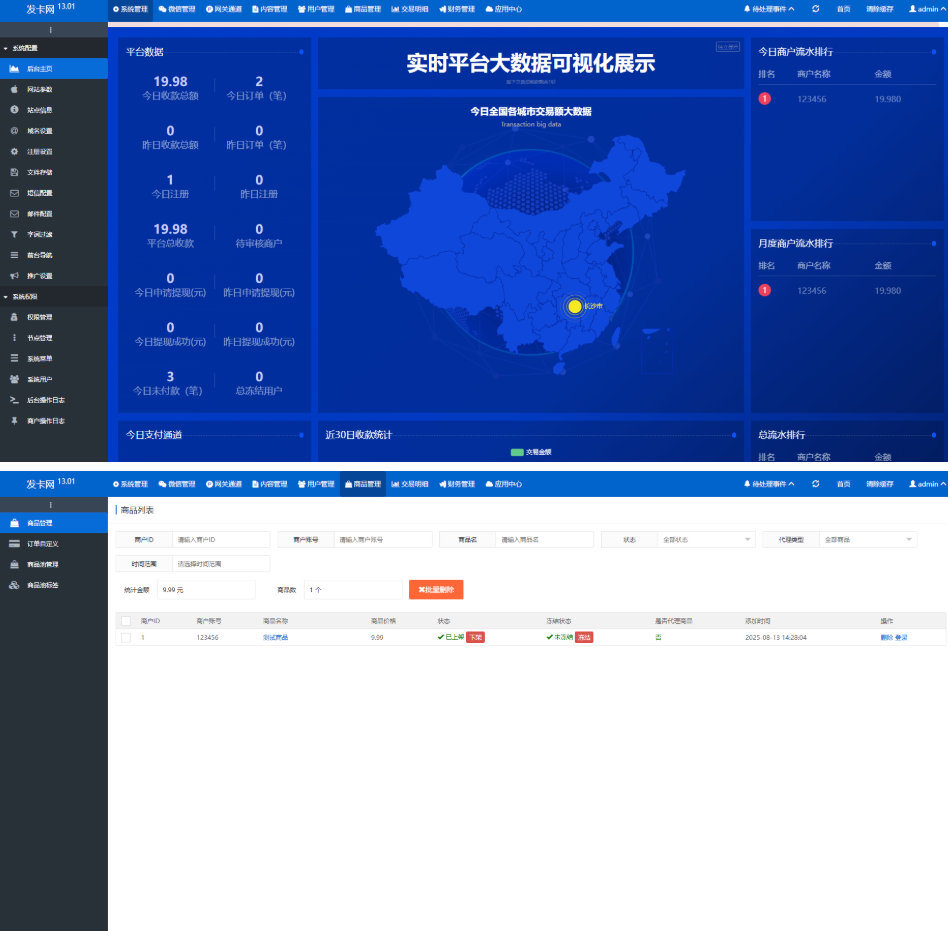Focus the 时间范围 date range field
The image size is (948, 931).
point(220,564)
